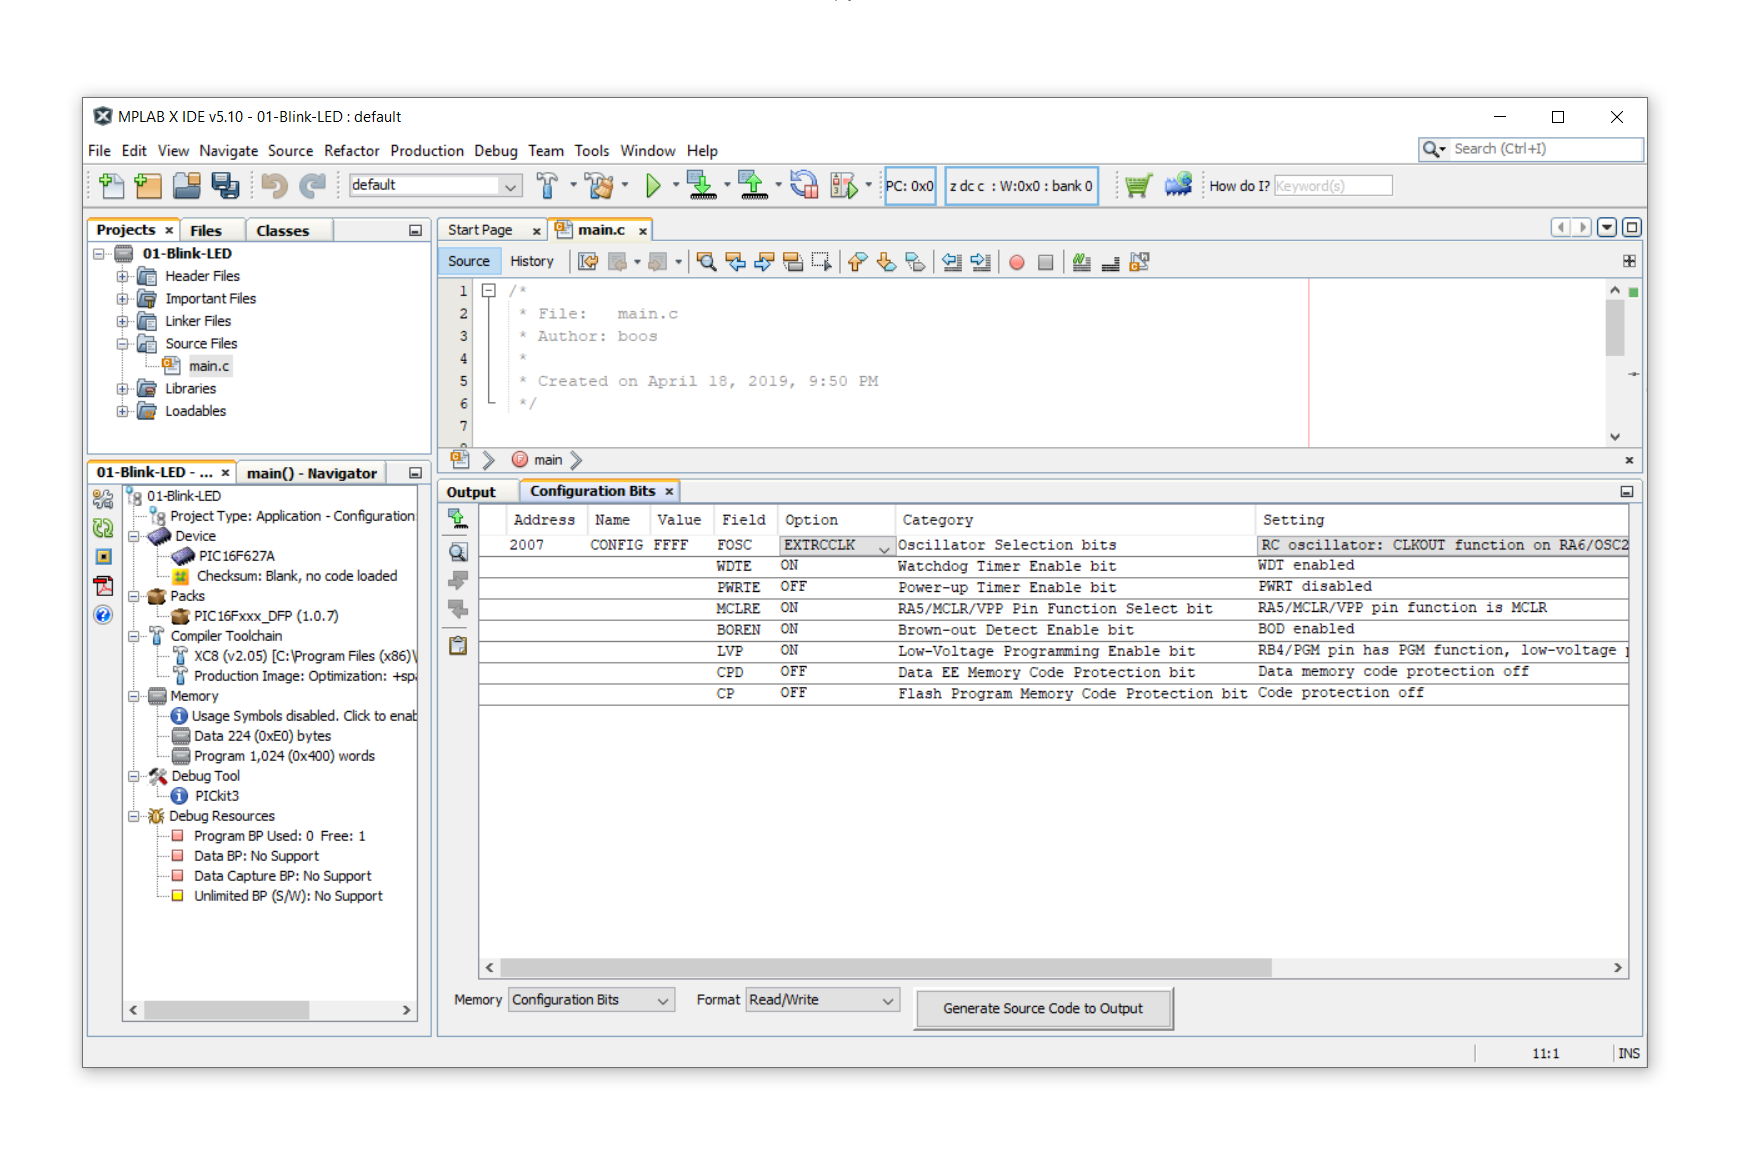
Task: Click the Undo arrow in toolbar
Action: [x=274, y=185]
